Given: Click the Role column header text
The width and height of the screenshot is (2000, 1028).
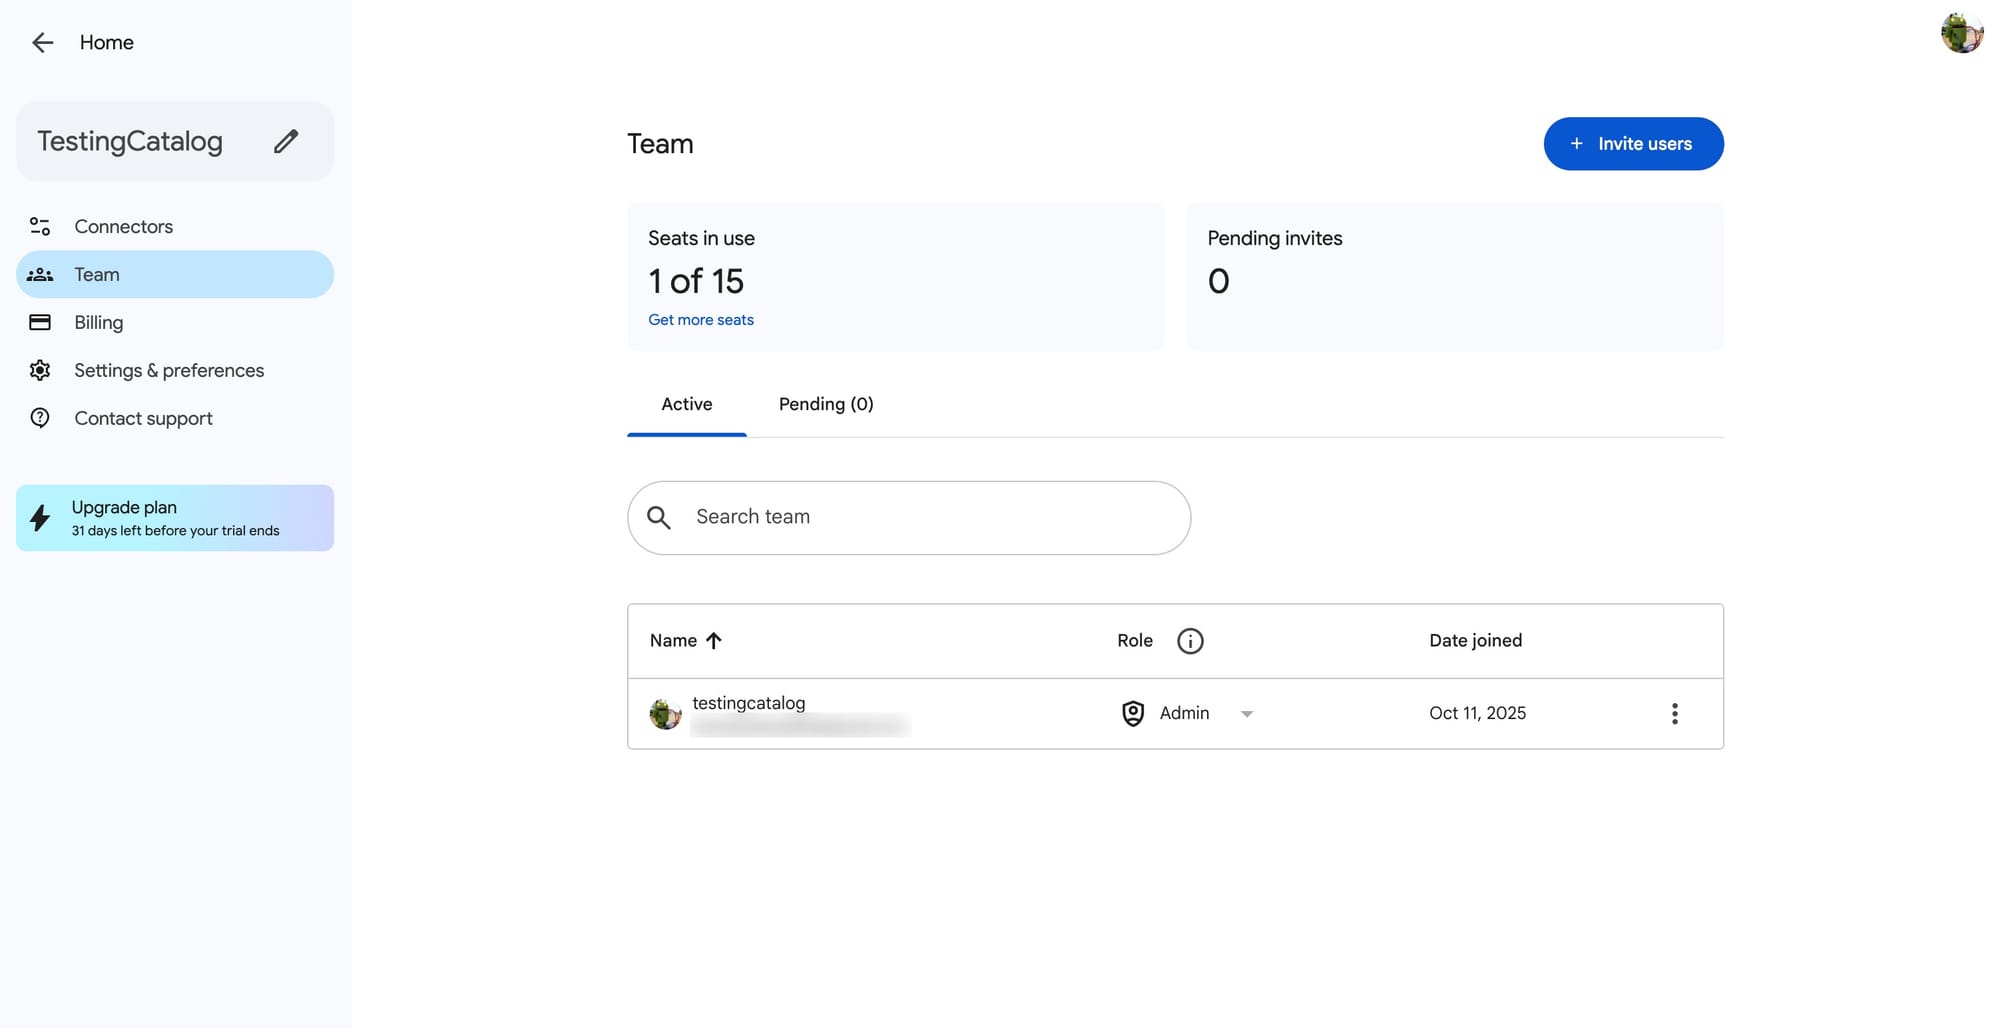Looking at the screenshot, I should (x=1135, y=641).
